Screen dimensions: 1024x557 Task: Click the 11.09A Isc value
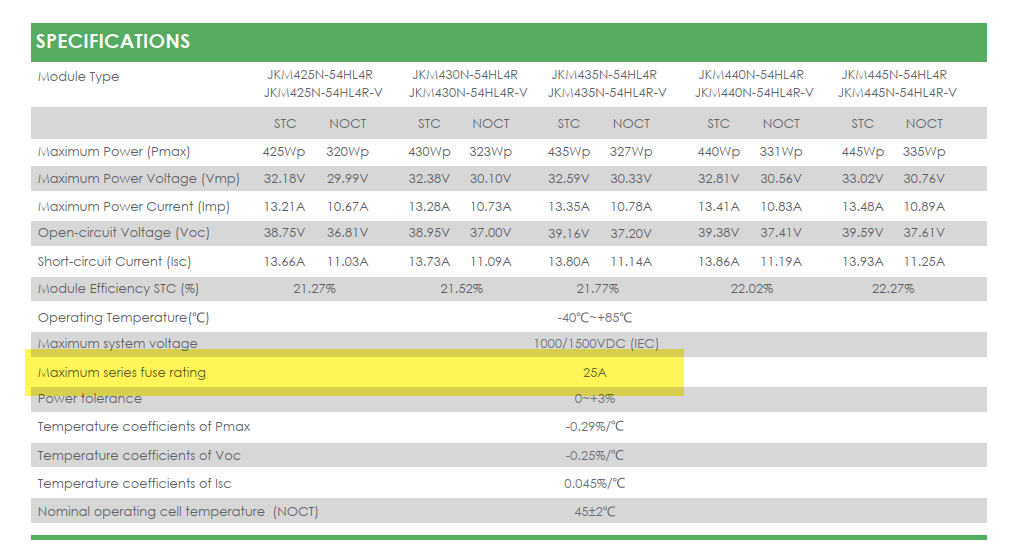pos(490,261)
